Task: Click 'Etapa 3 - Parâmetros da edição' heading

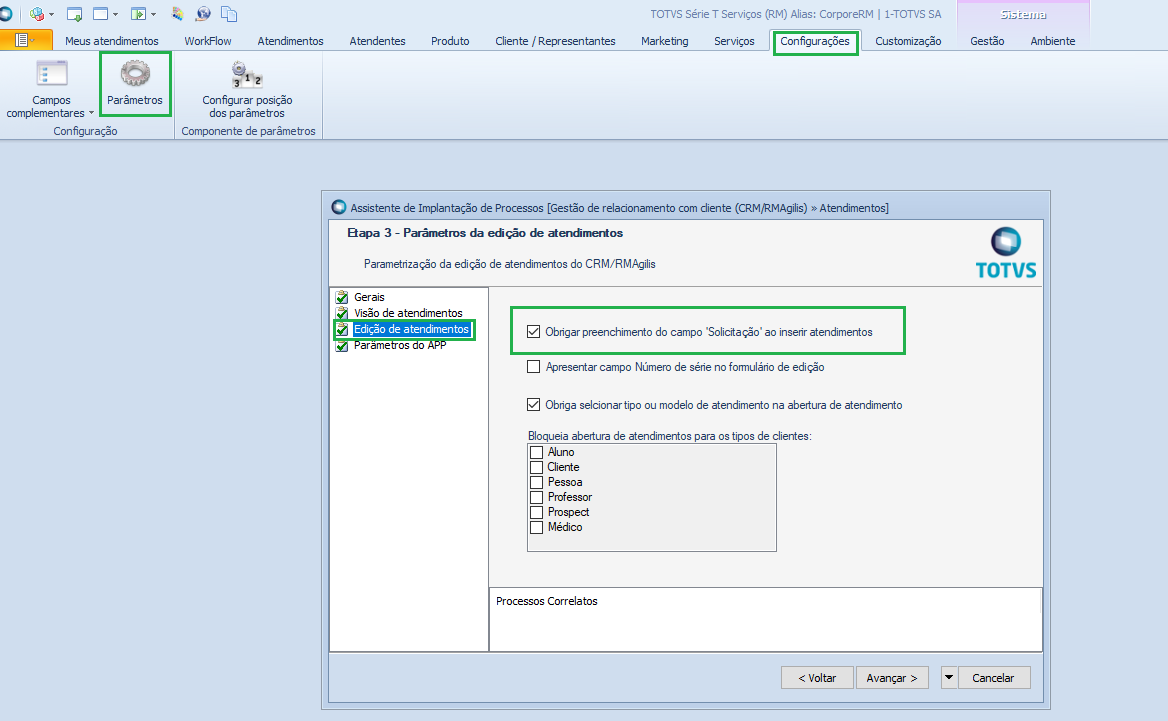Action: (485, 233)
